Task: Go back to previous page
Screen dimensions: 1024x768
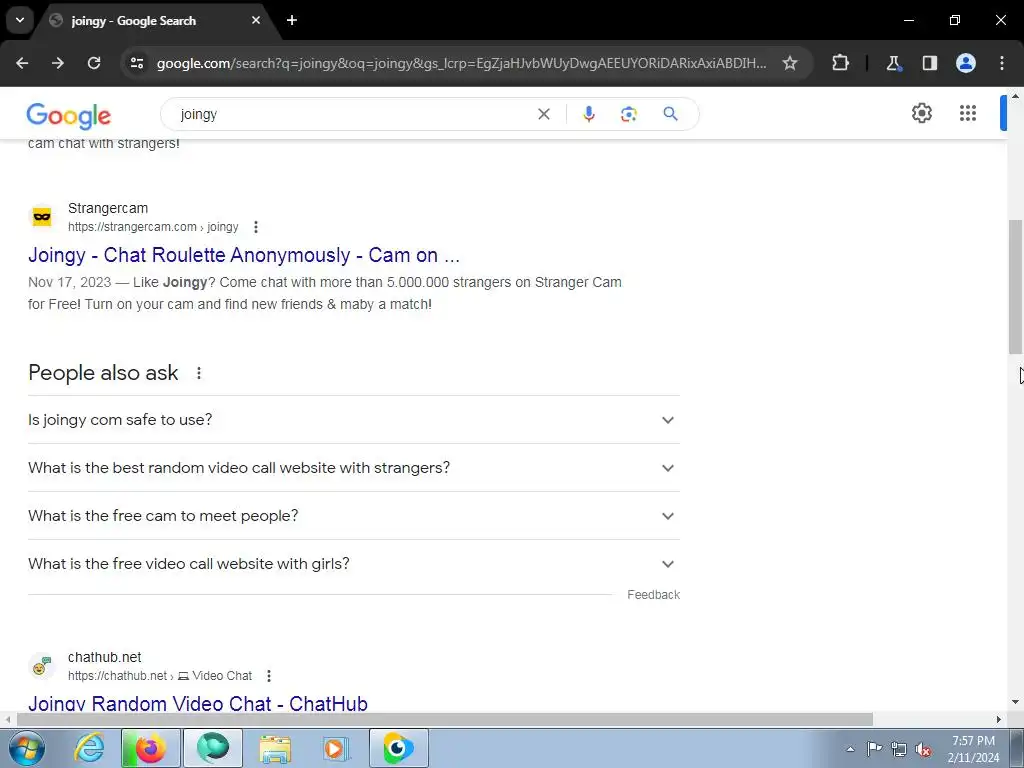Action: pyautogui.click(x=22, y=63)
